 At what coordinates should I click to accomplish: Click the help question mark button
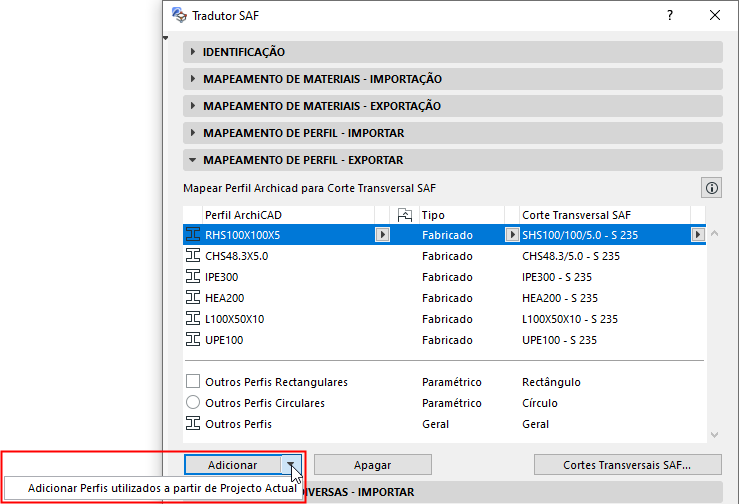[670, 15]
